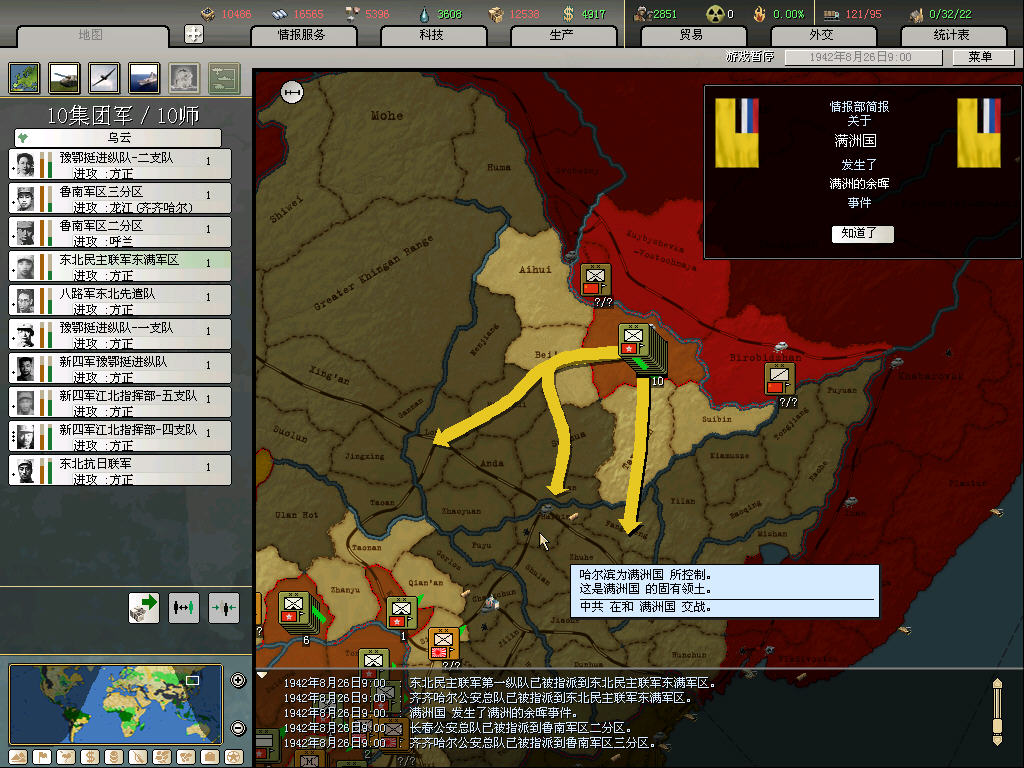
Task: Show naval units with the warship icon
Action: [144, 76]
